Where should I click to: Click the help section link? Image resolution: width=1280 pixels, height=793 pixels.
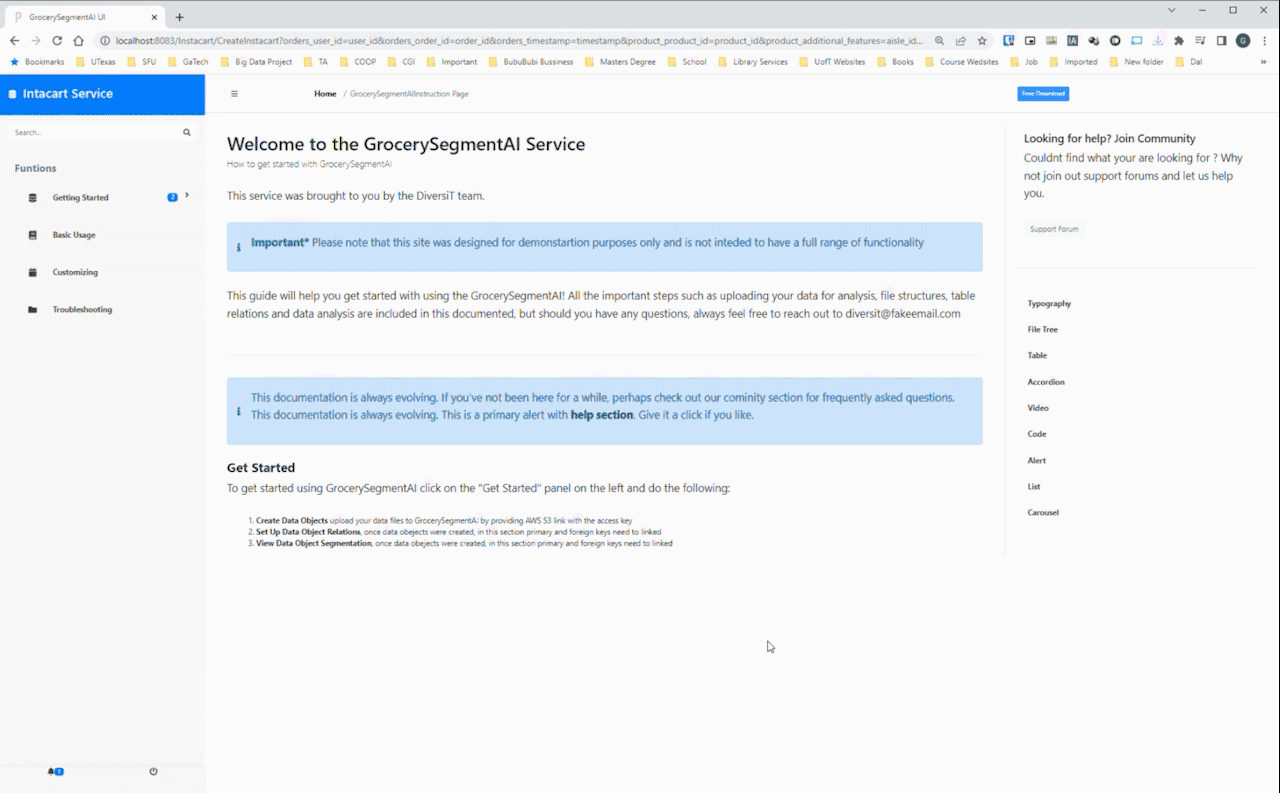pos(602,415)
